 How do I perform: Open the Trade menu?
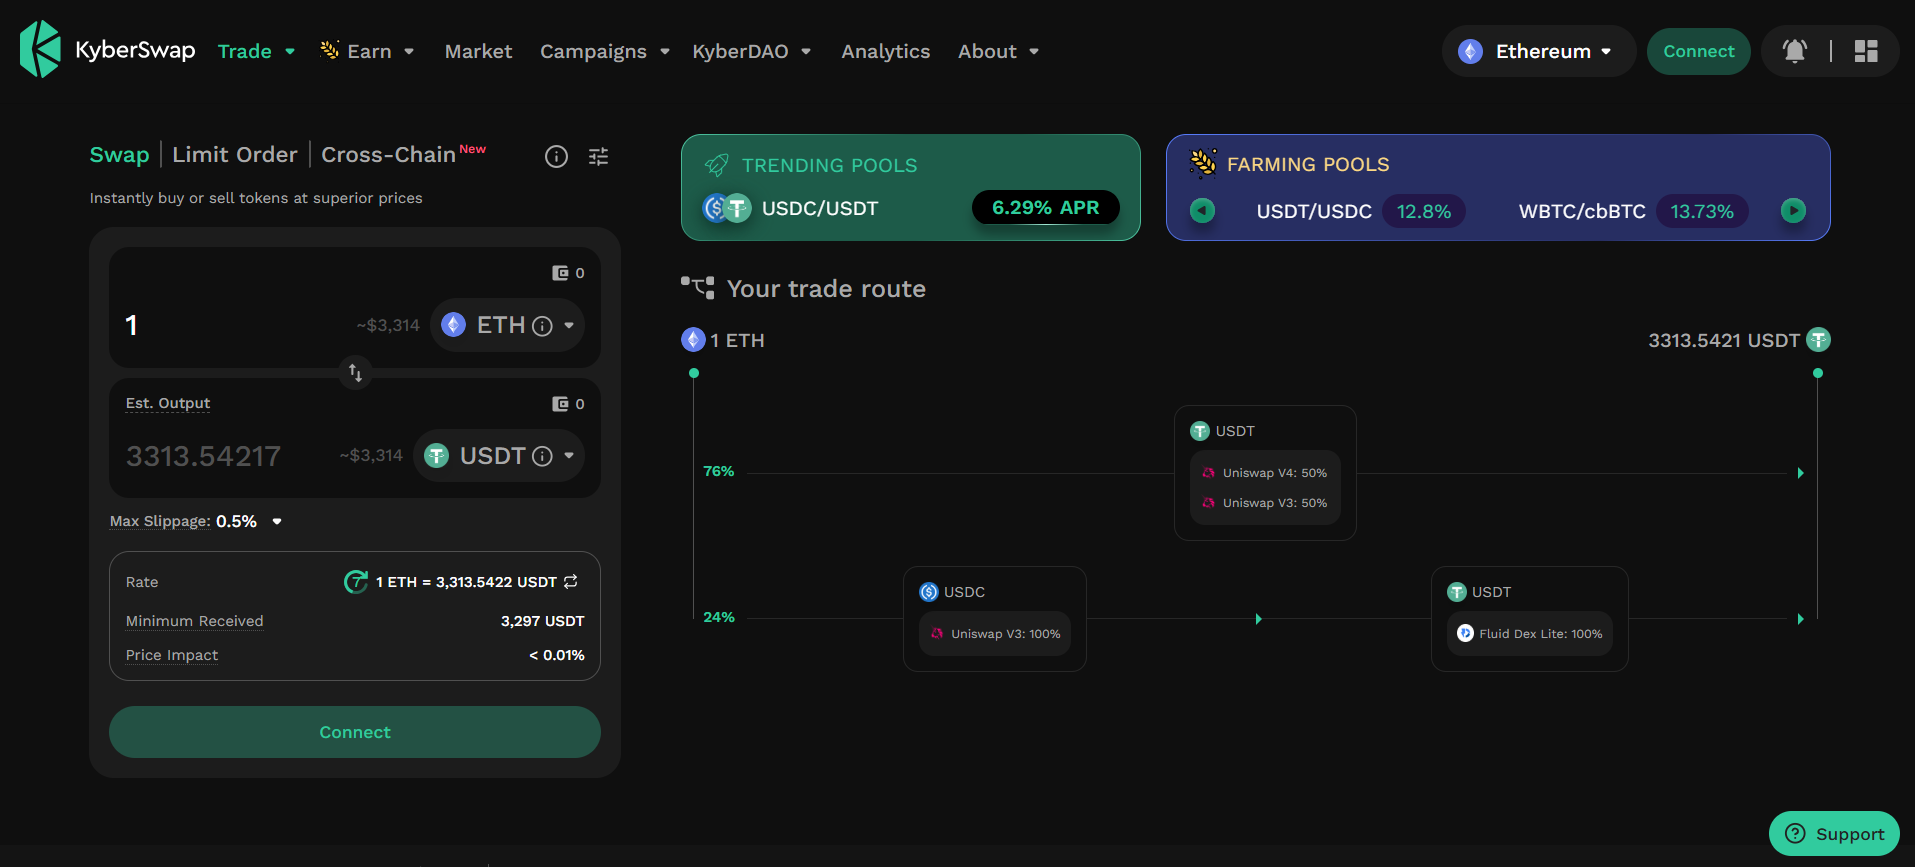pos(256,51)
